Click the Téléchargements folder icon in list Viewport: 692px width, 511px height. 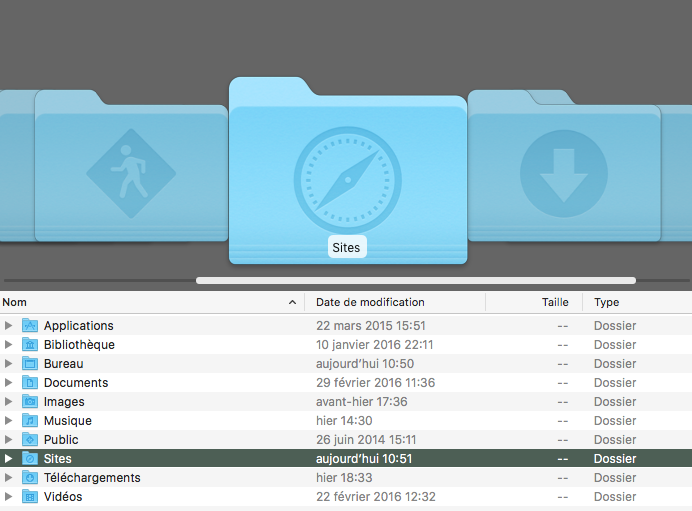(30, 477)
